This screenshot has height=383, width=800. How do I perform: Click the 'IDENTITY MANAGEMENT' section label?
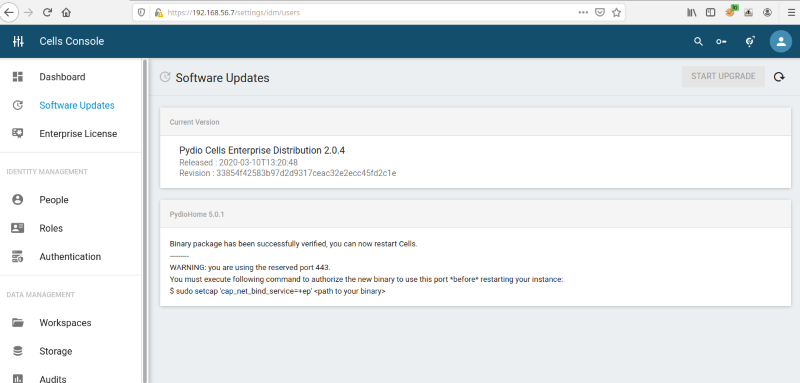(47, 172)
